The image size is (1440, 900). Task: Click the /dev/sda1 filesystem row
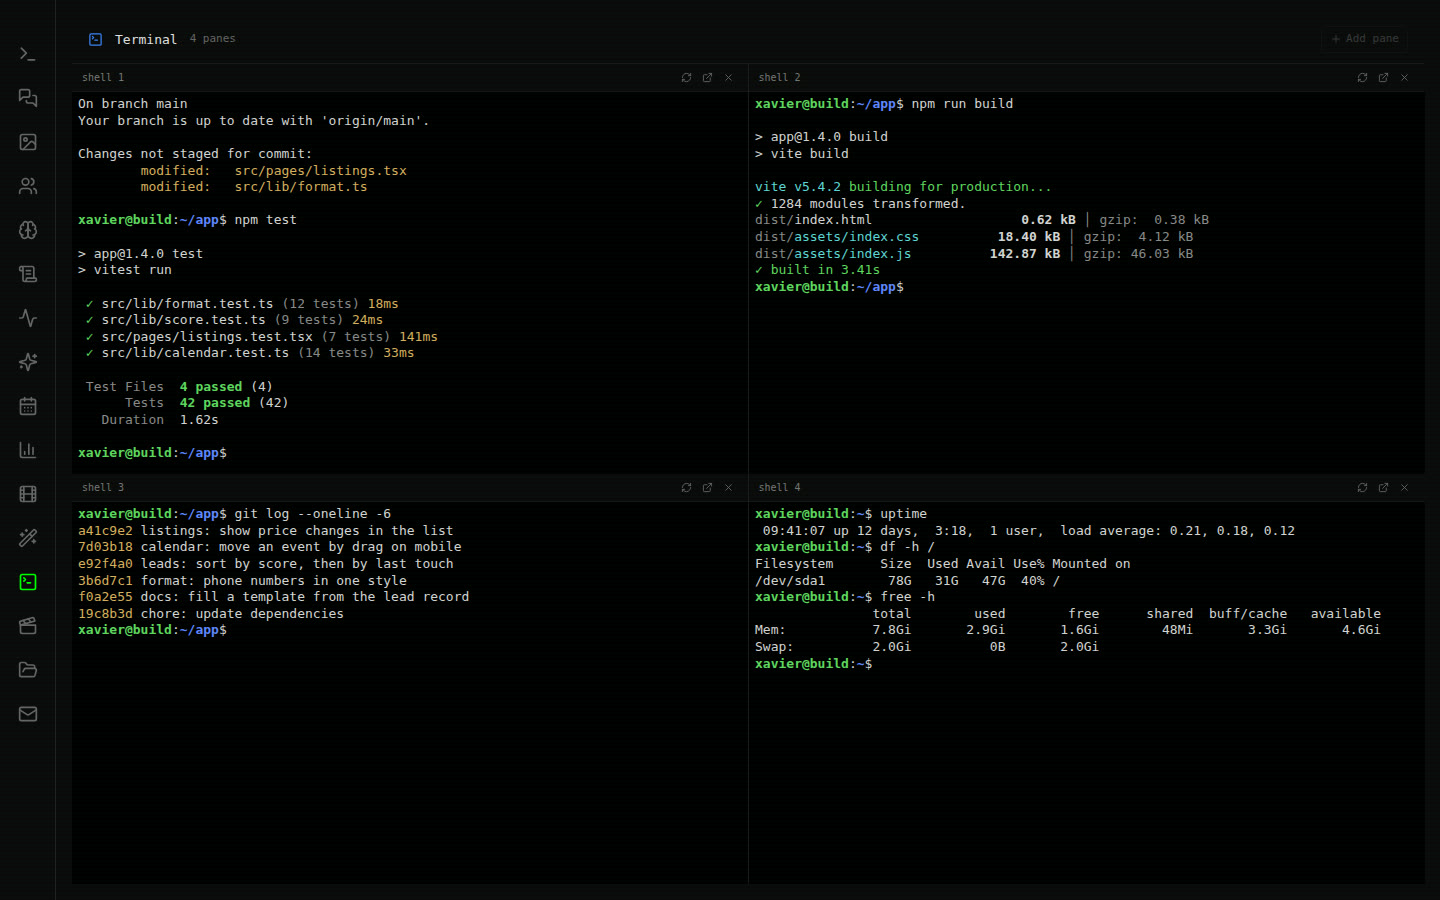coord(907,581)
